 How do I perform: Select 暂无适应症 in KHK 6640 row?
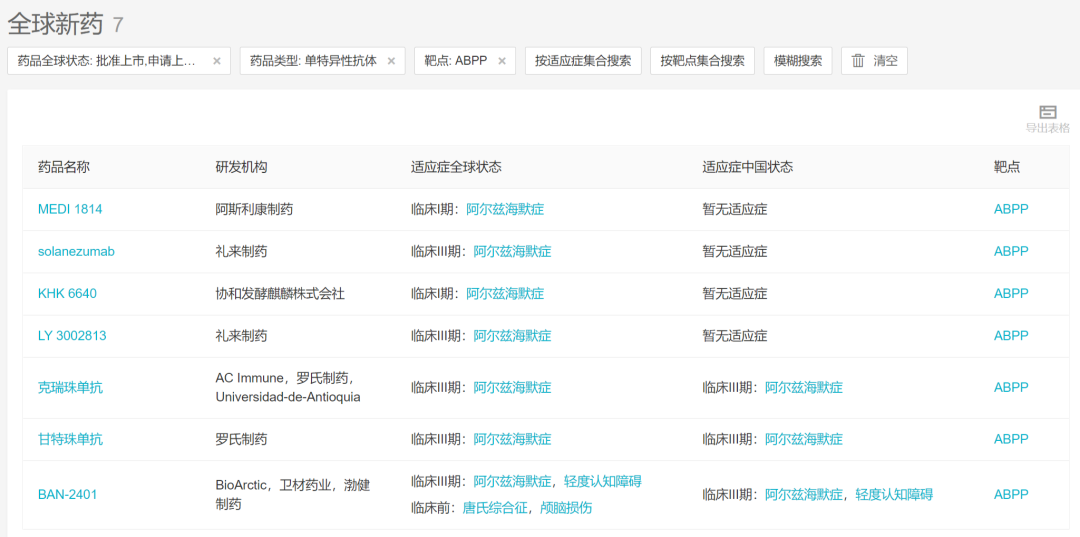click(735, 294)
